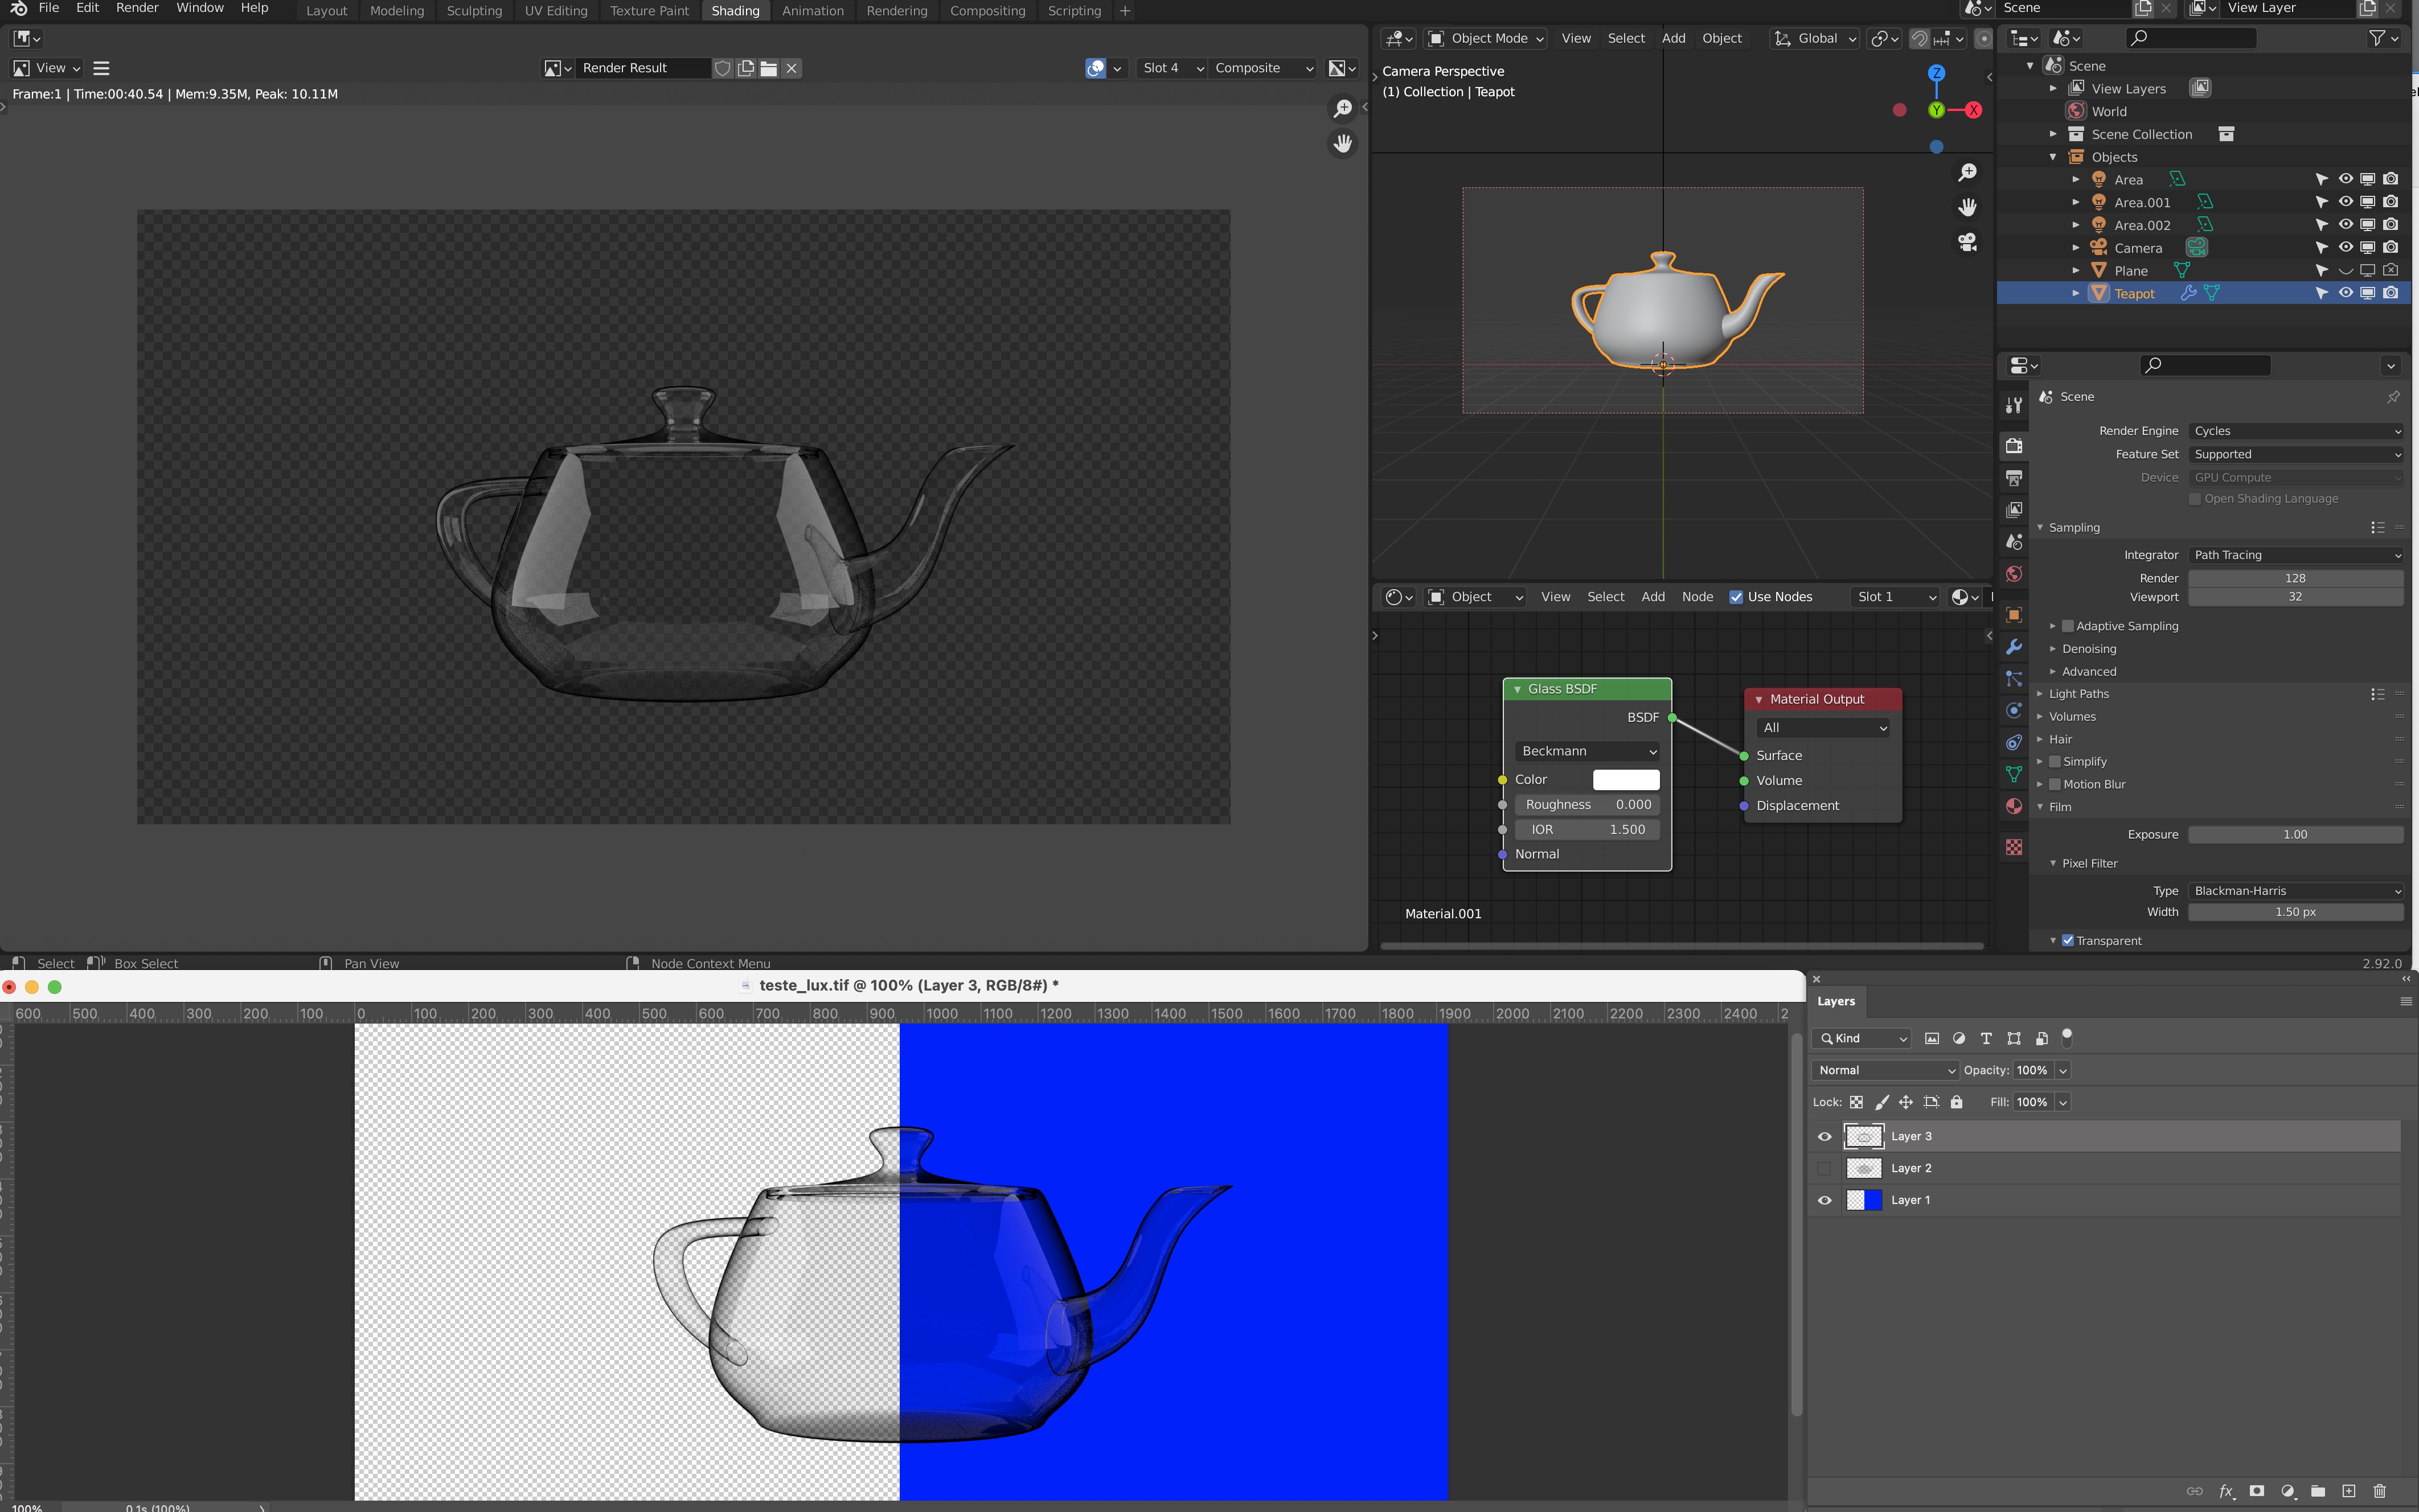Click the Glass BSDF white color swatch
The width and height of the screenshot is (2419, 1512).
[x=1625, y=779]
